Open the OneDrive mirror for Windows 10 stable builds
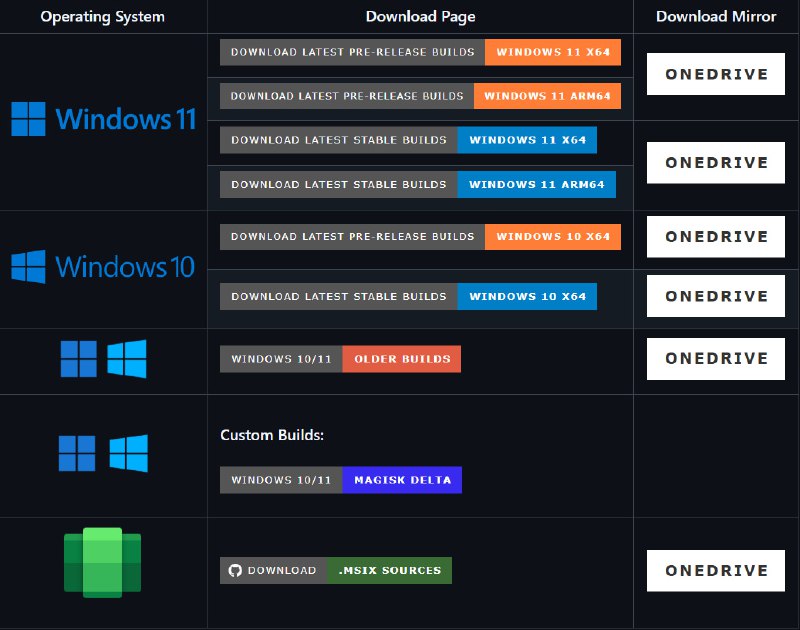This screenshot has width=800, height=630. coord(715,295)
